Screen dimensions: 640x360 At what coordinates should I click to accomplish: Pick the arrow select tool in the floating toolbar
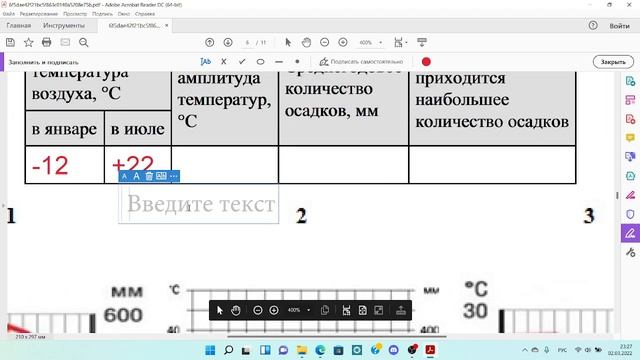(220, 310)
